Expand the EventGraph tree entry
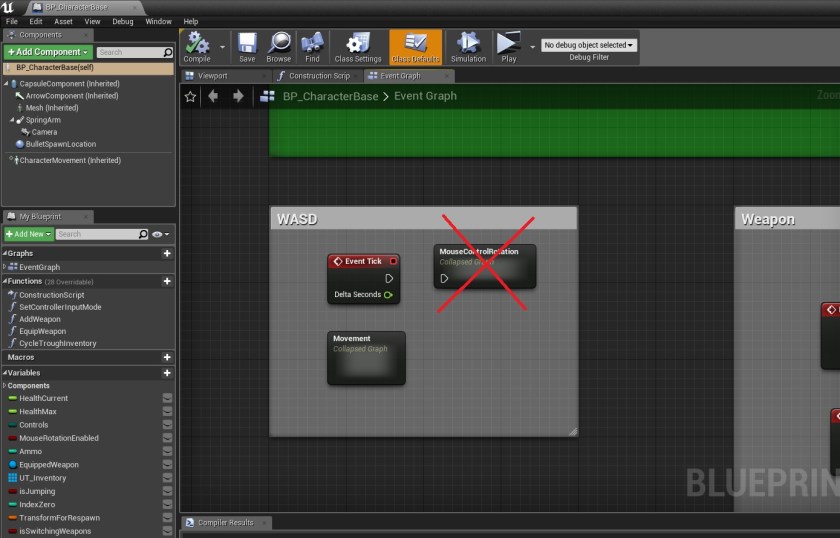Viewport: 840px width, 538px height. [x=5, y=267]
